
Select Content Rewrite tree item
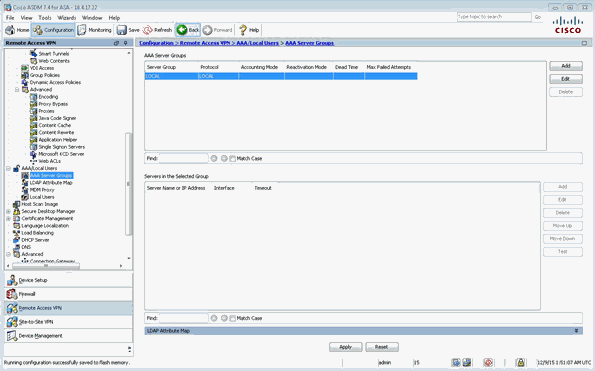[x=56, y=132]
